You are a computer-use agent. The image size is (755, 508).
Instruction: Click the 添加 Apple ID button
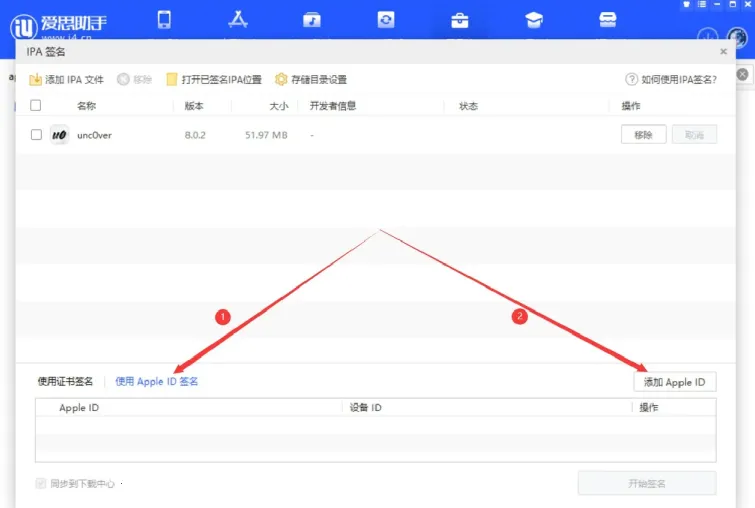pos(674,382)
